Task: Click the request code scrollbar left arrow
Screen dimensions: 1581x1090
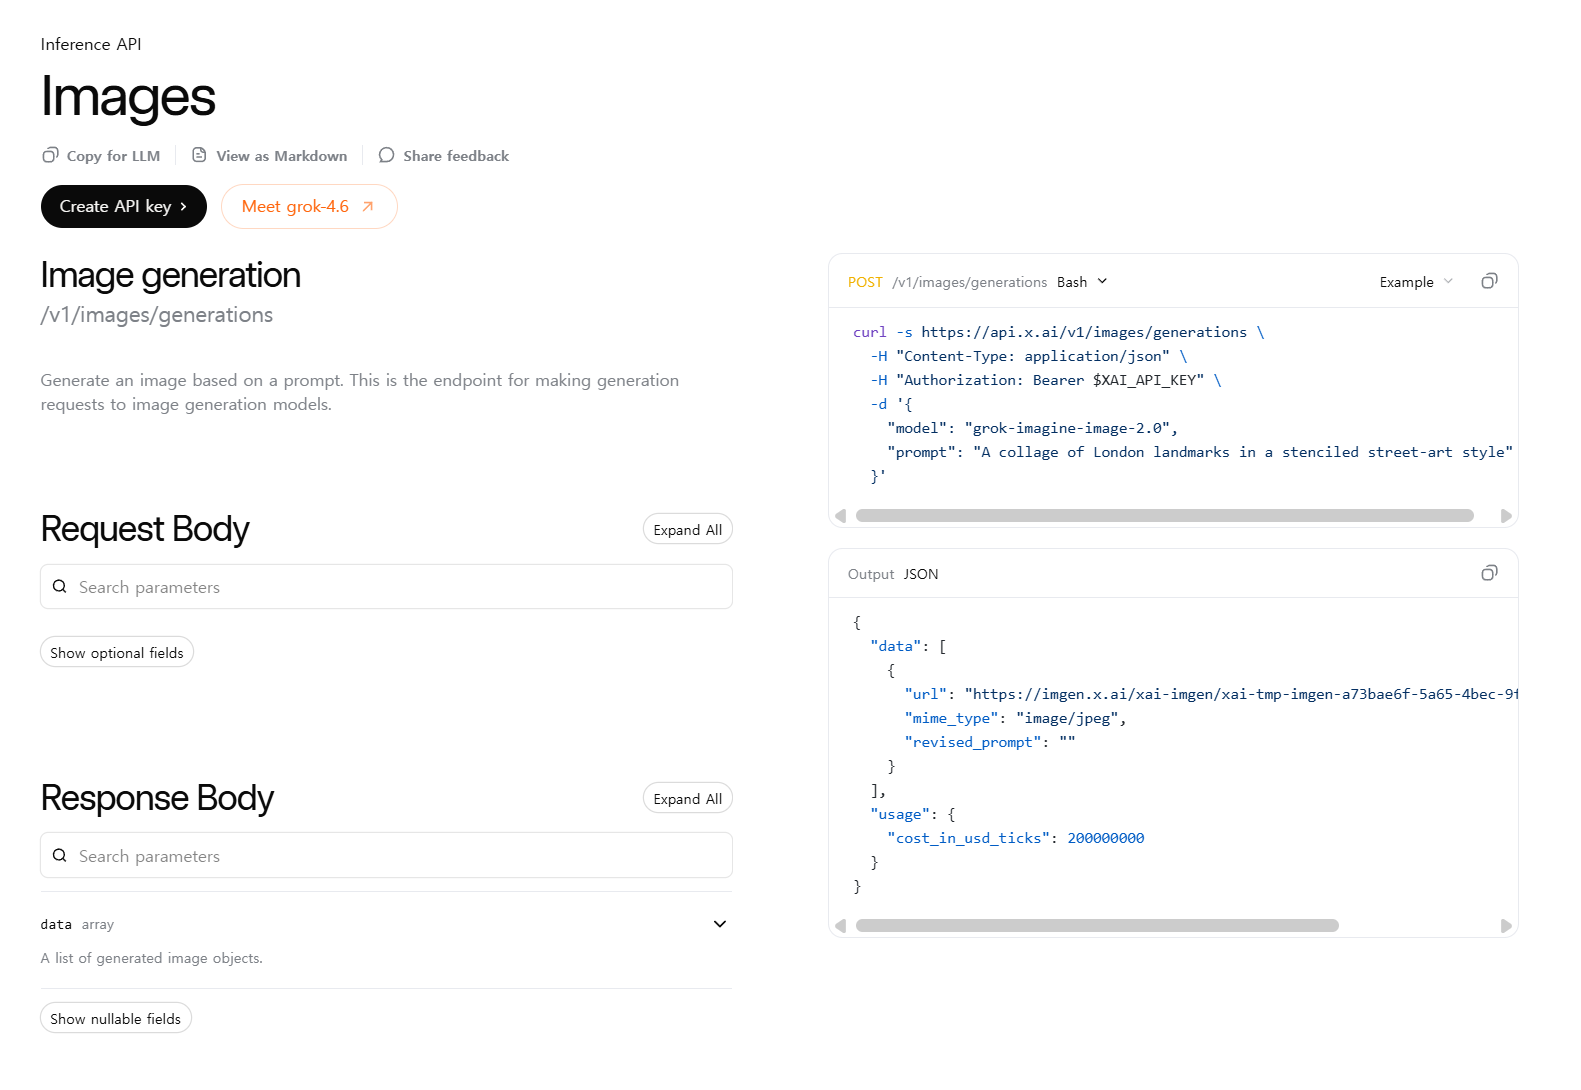Action: (x=840, y=516)
